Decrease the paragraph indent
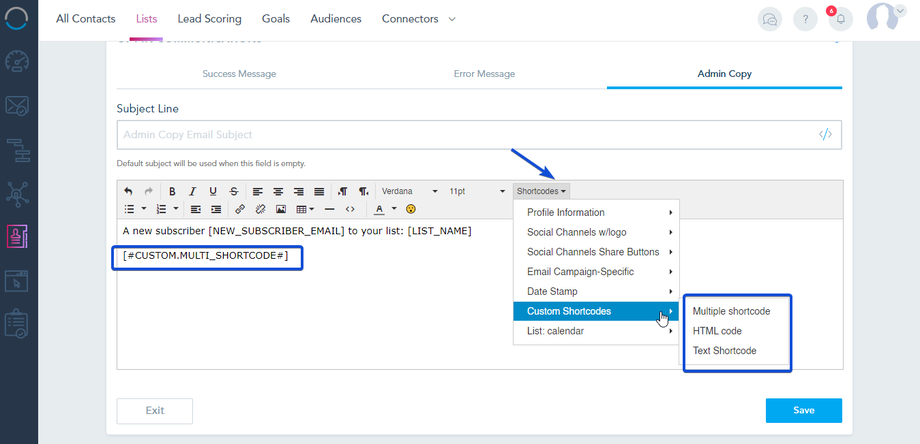 (x=196, y=209)
